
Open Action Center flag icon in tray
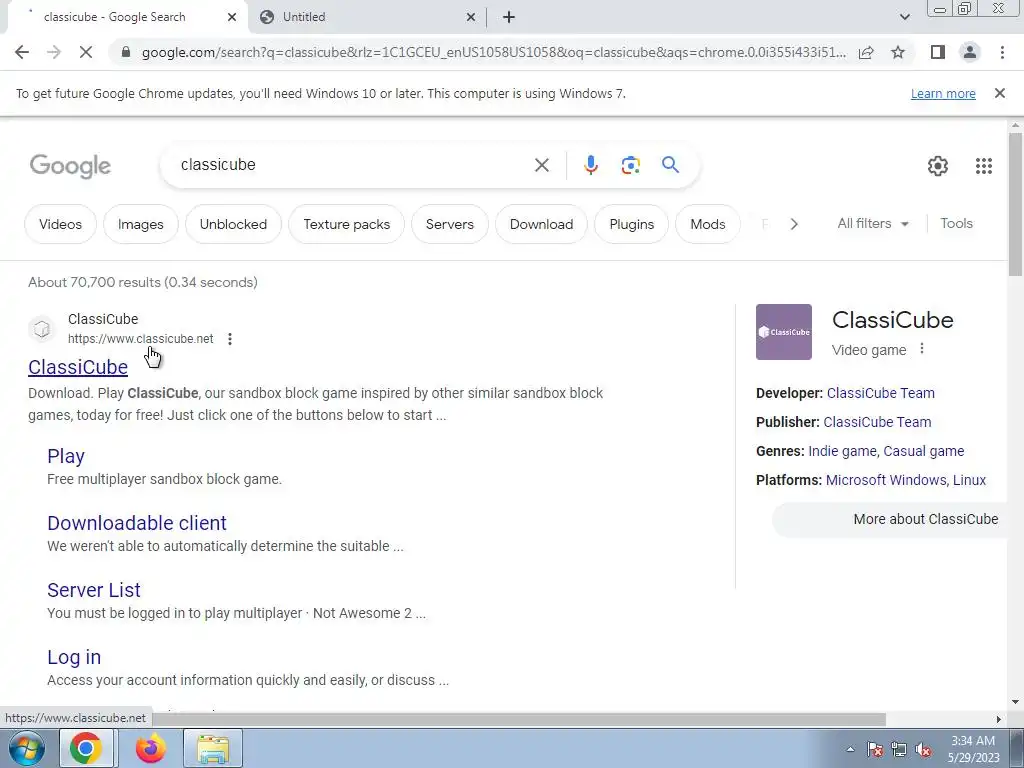tap(874, 750)
